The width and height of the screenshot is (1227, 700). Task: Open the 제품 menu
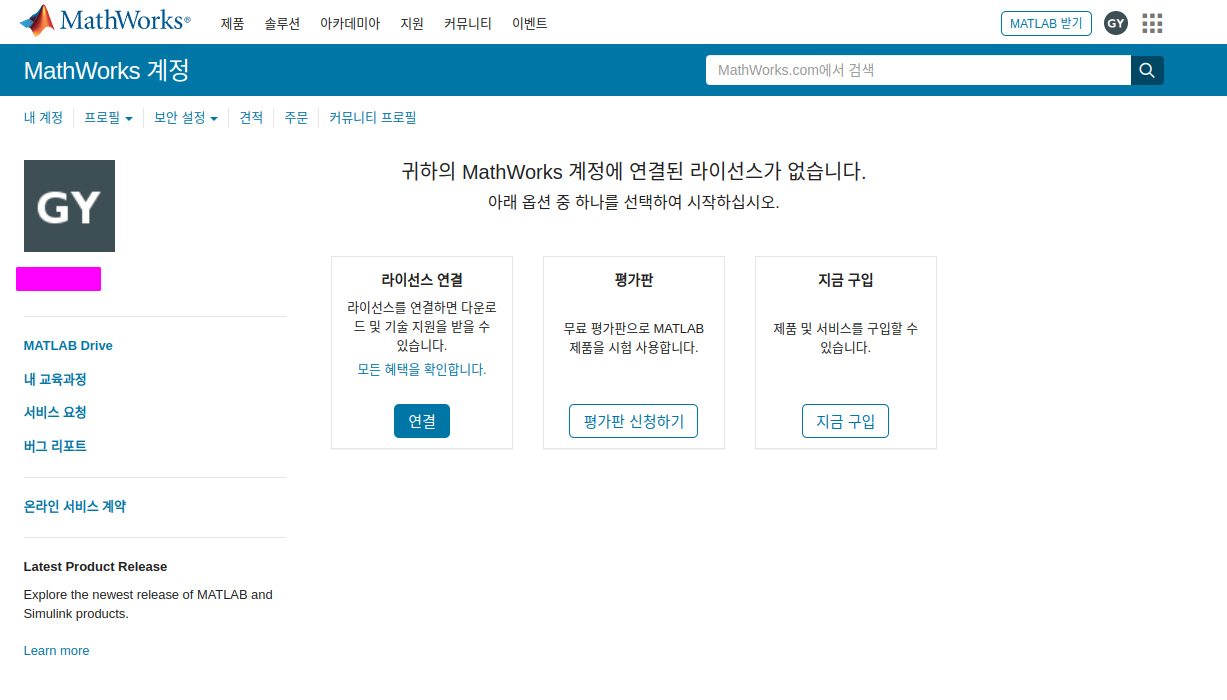click(x=232, y=23)
